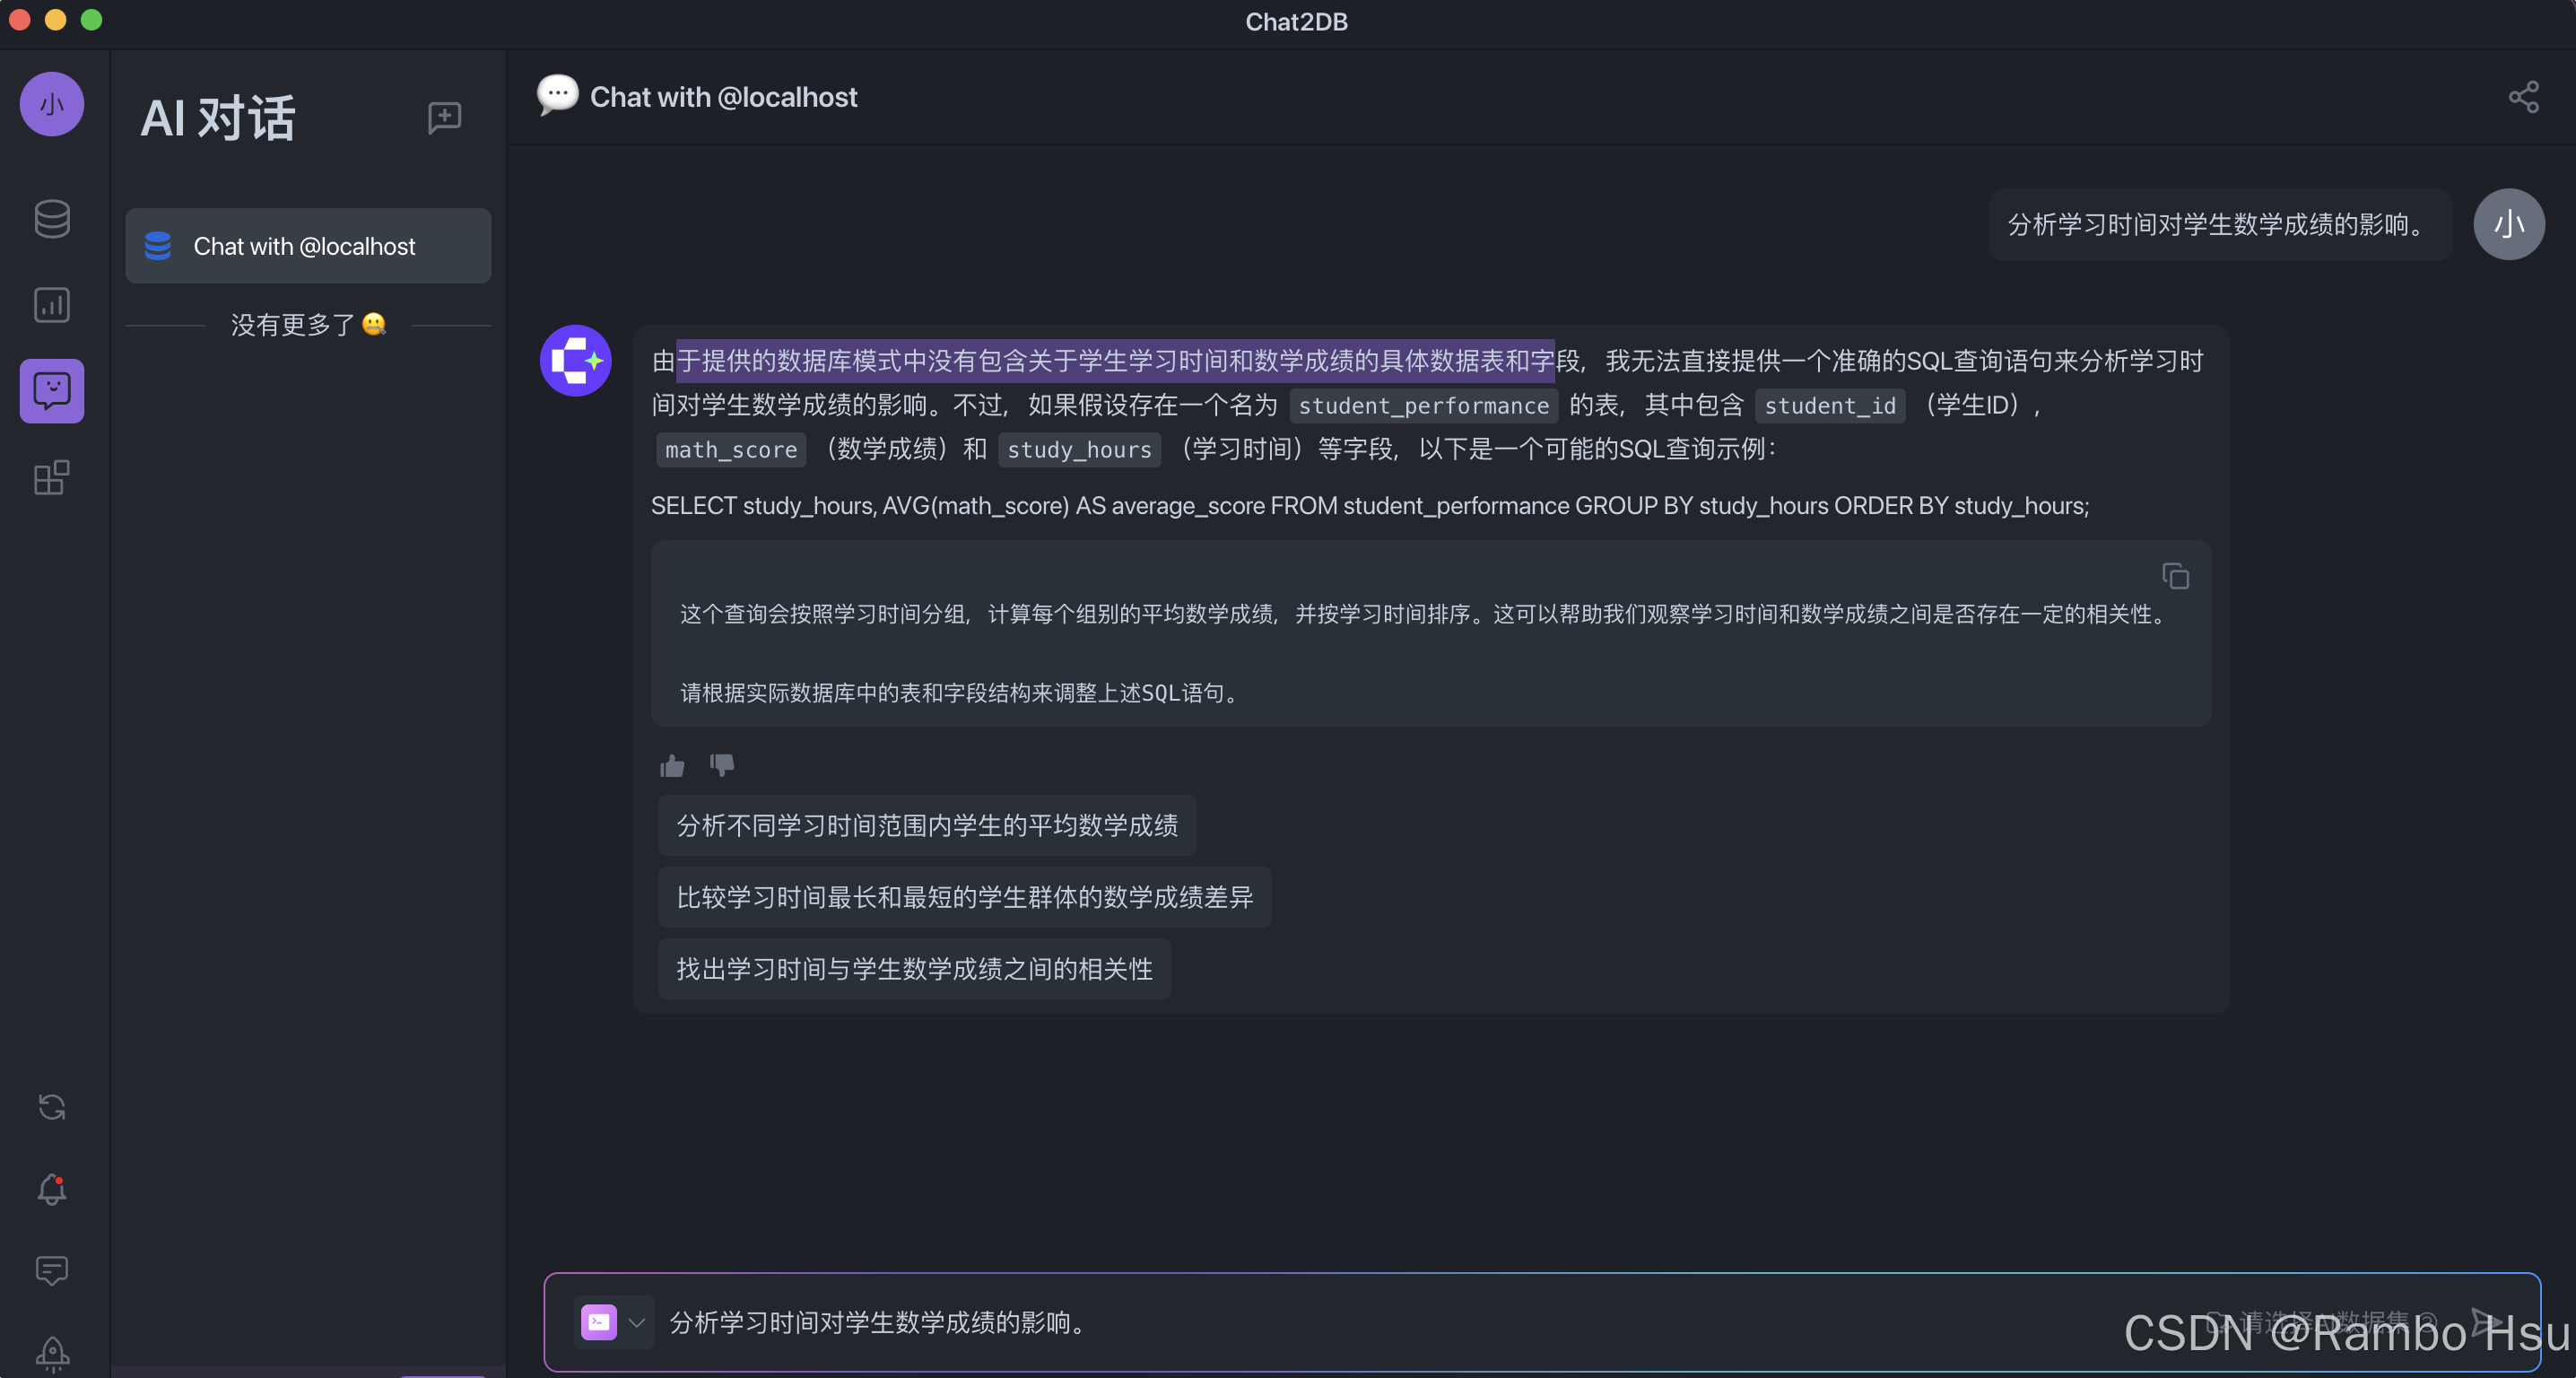Viewport: 2576px width, 1378px height.
Task: Click the user avatar beside the question
Action: click(x=2509, y=224)
